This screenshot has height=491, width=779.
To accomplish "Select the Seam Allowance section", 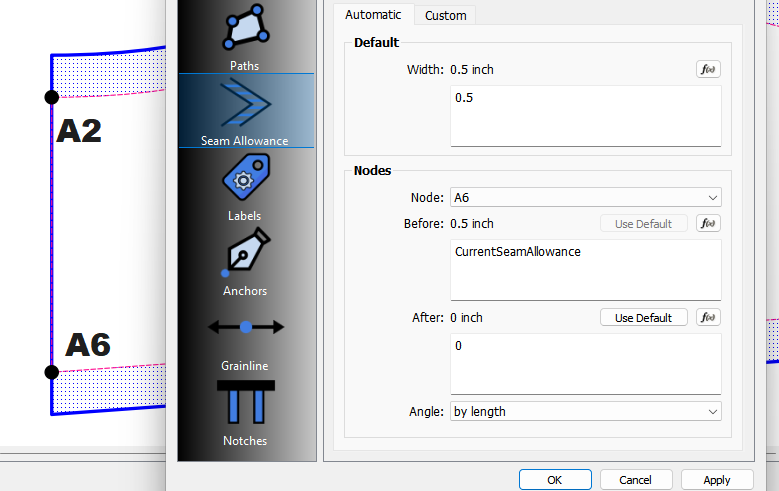I will tap(245, 110).
